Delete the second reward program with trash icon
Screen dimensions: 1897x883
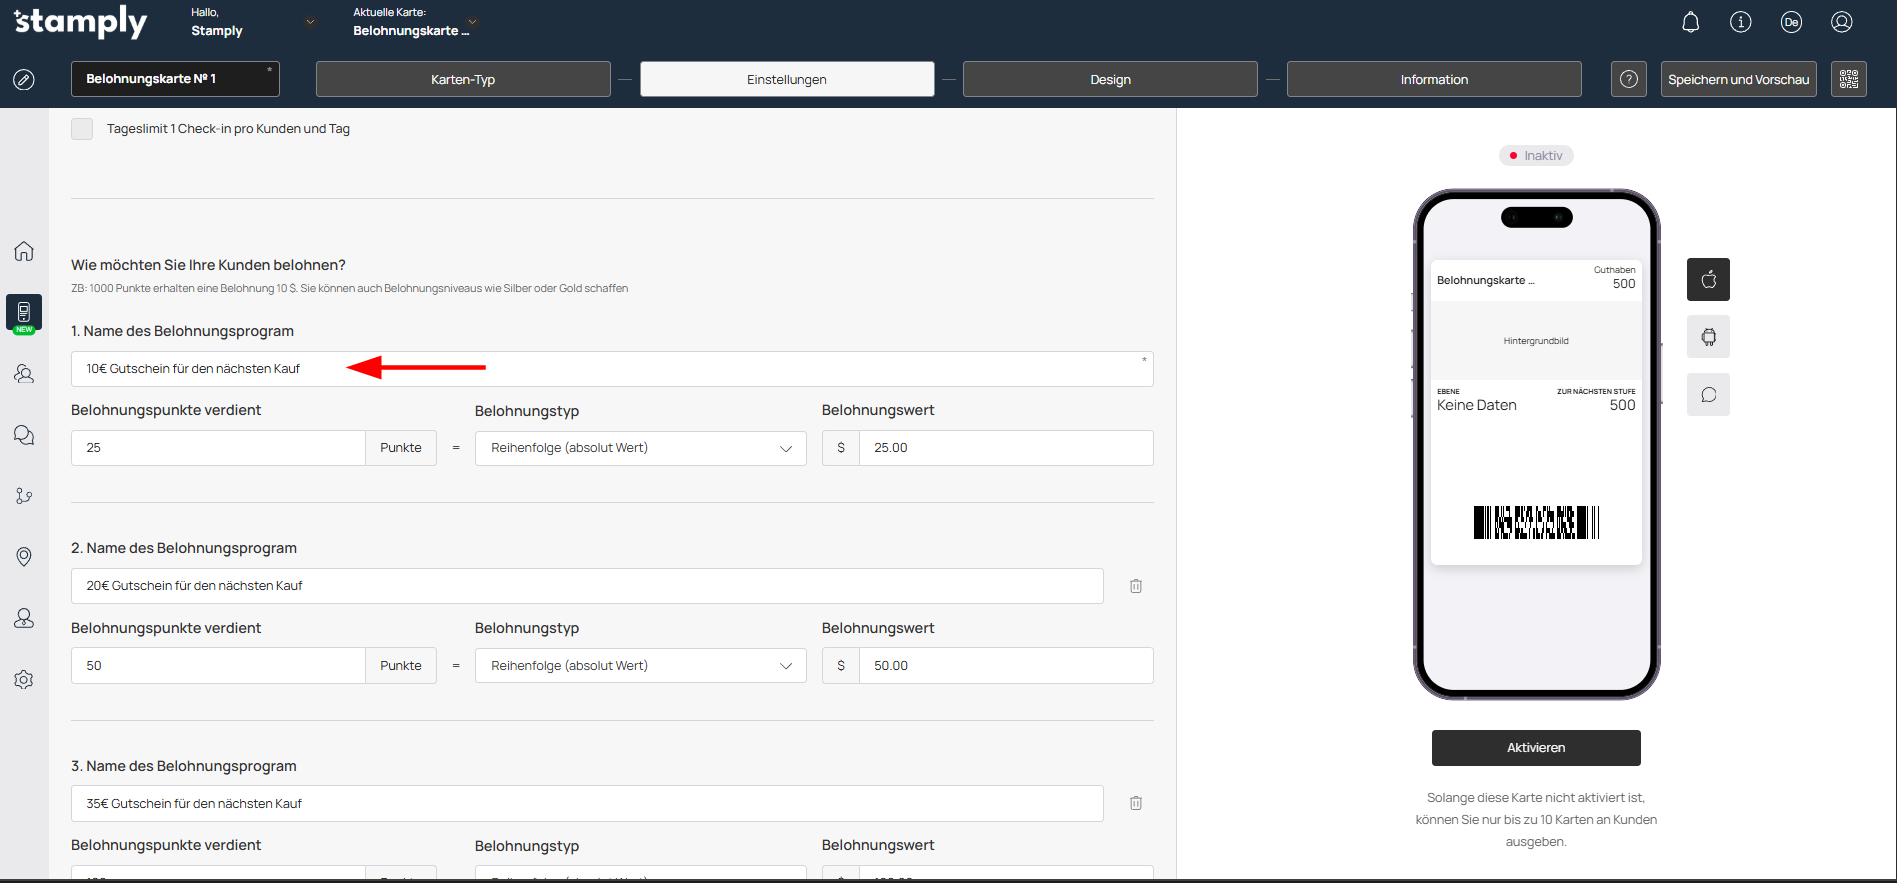coord(1136,586)
